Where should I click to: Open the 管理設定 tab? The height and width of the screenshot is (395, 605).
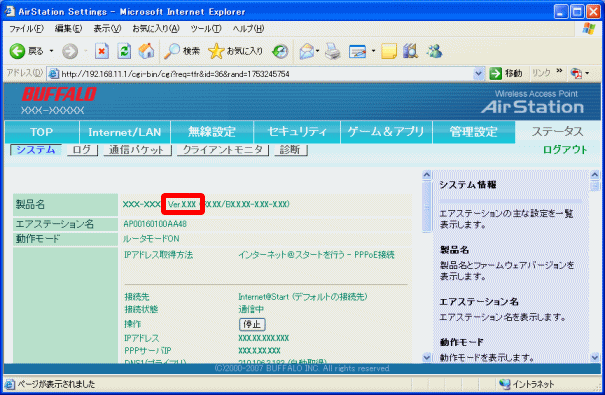[x=473, y=132]
